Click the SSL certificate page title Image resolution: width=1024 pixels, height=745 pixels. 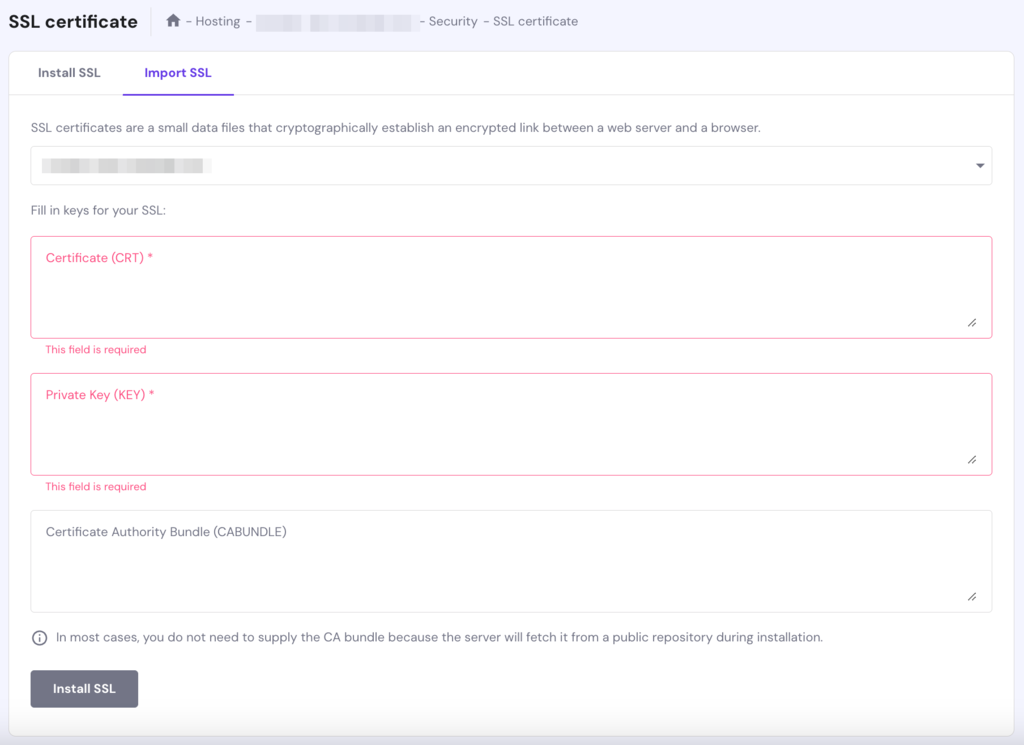point(72,20)
